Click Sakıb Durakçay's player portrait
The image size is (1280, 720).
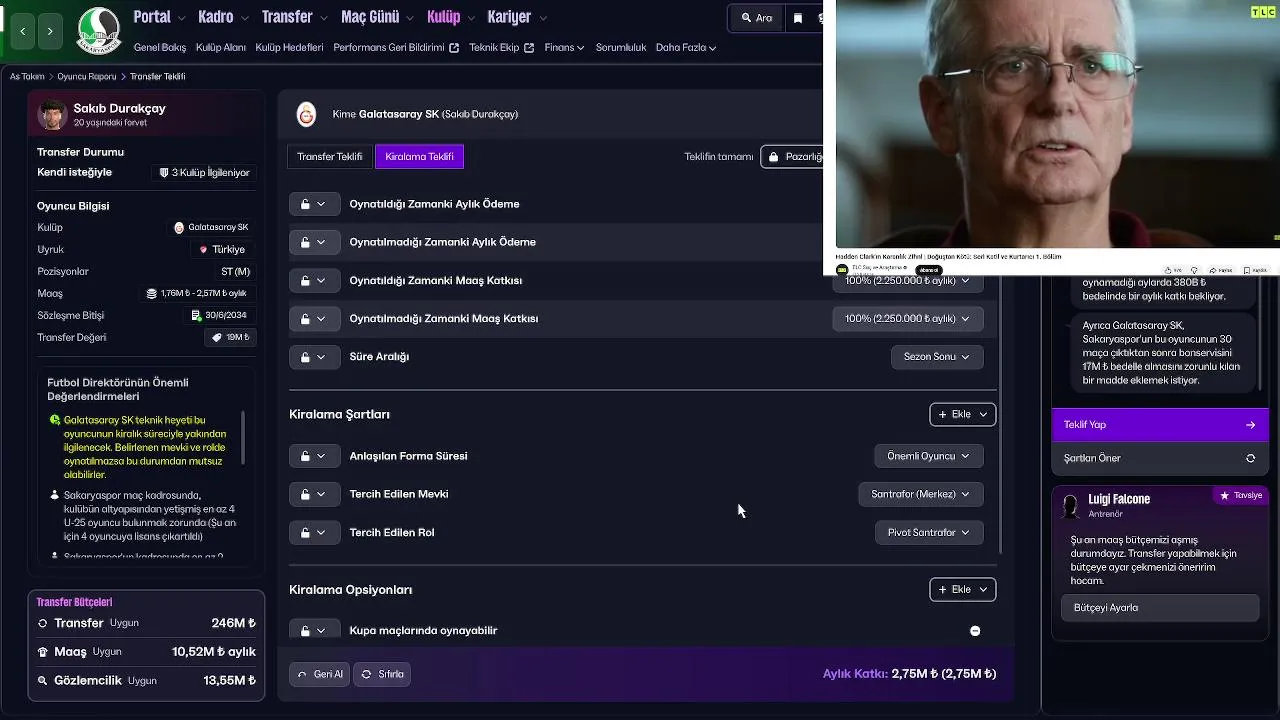pos(52,115)
